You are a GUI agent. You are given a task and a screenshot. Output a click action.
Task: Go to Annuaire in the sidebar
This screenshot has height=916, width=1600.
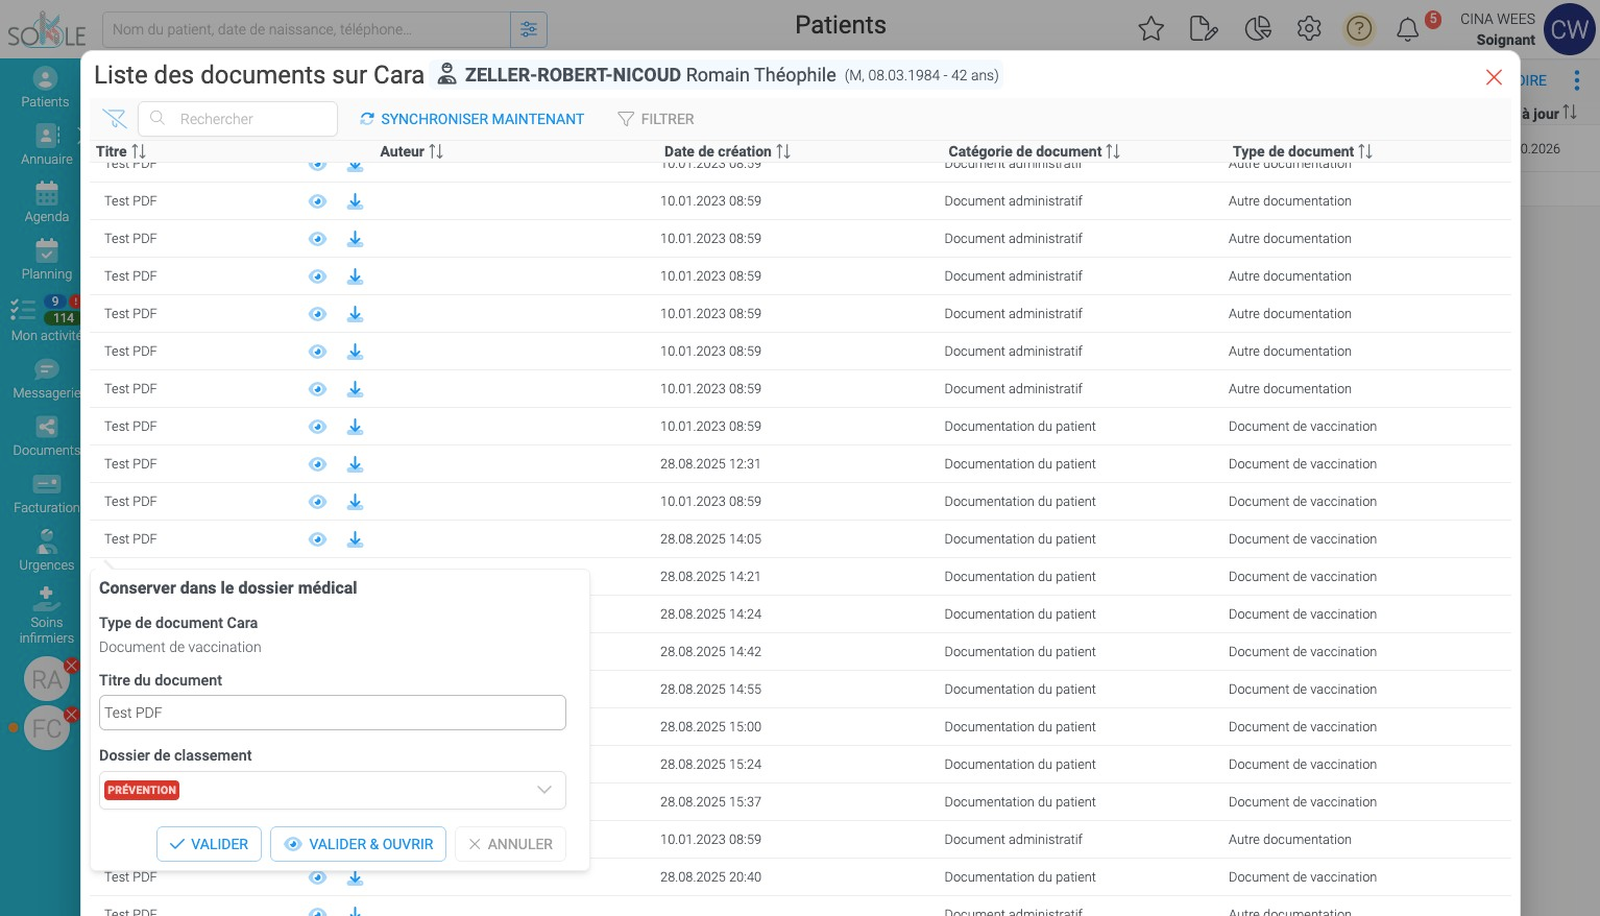pos(46,145)
